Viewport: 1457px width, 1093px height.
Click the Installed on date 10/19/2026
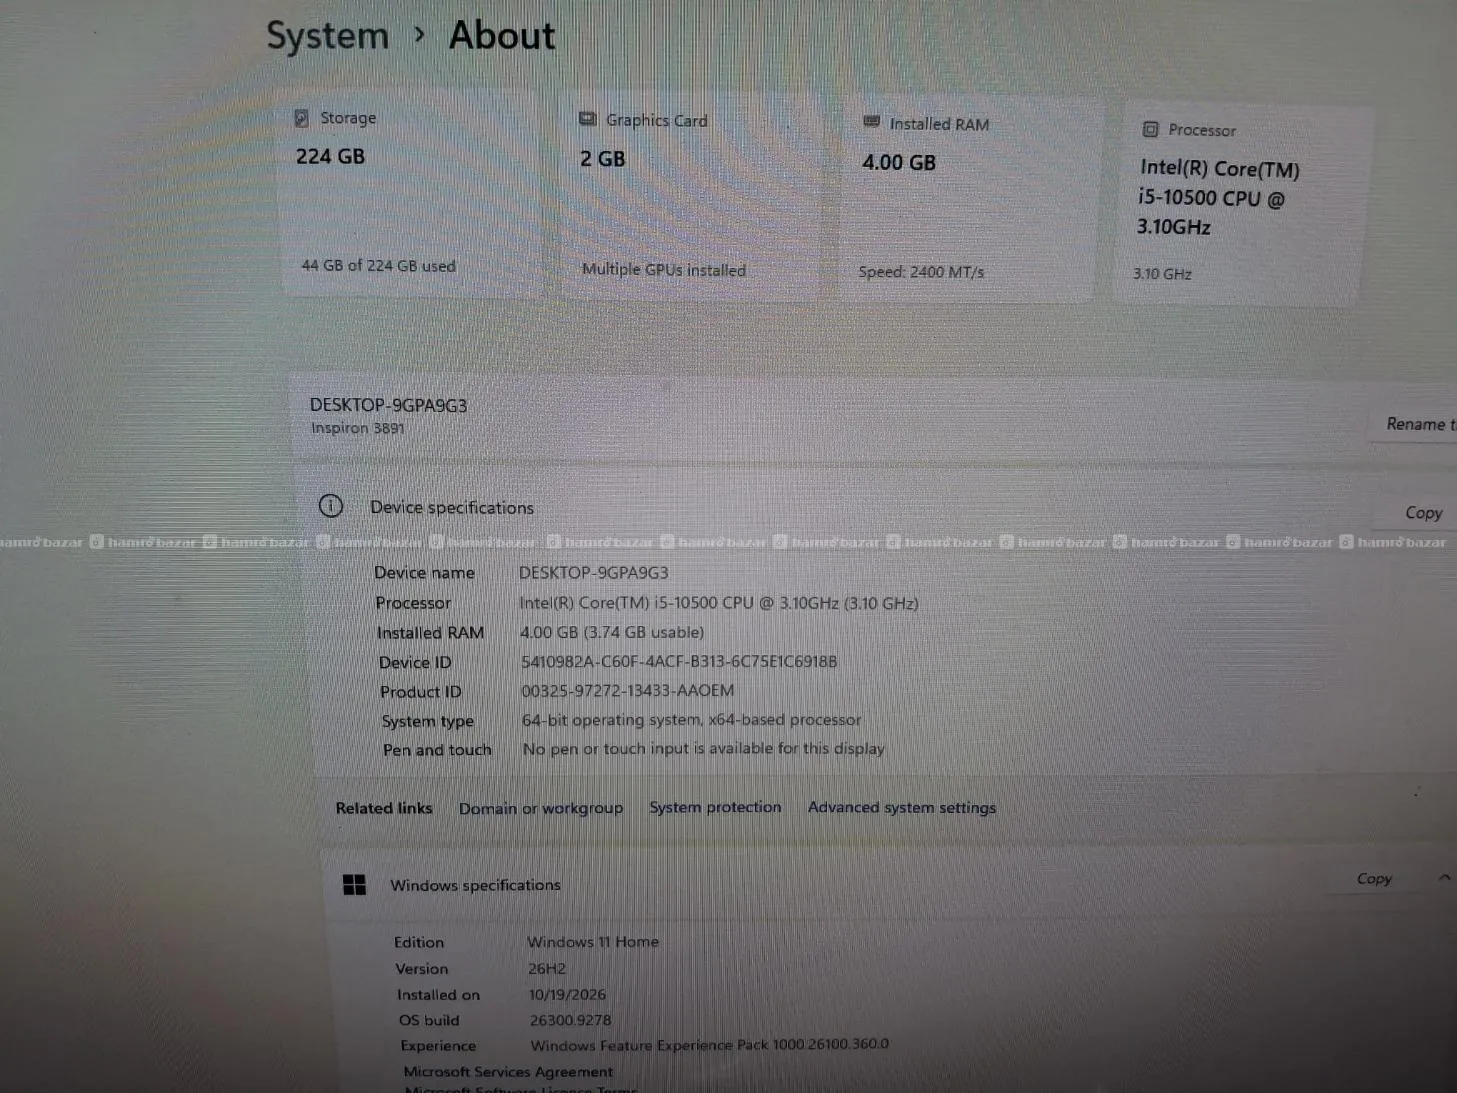click(567, 994)
